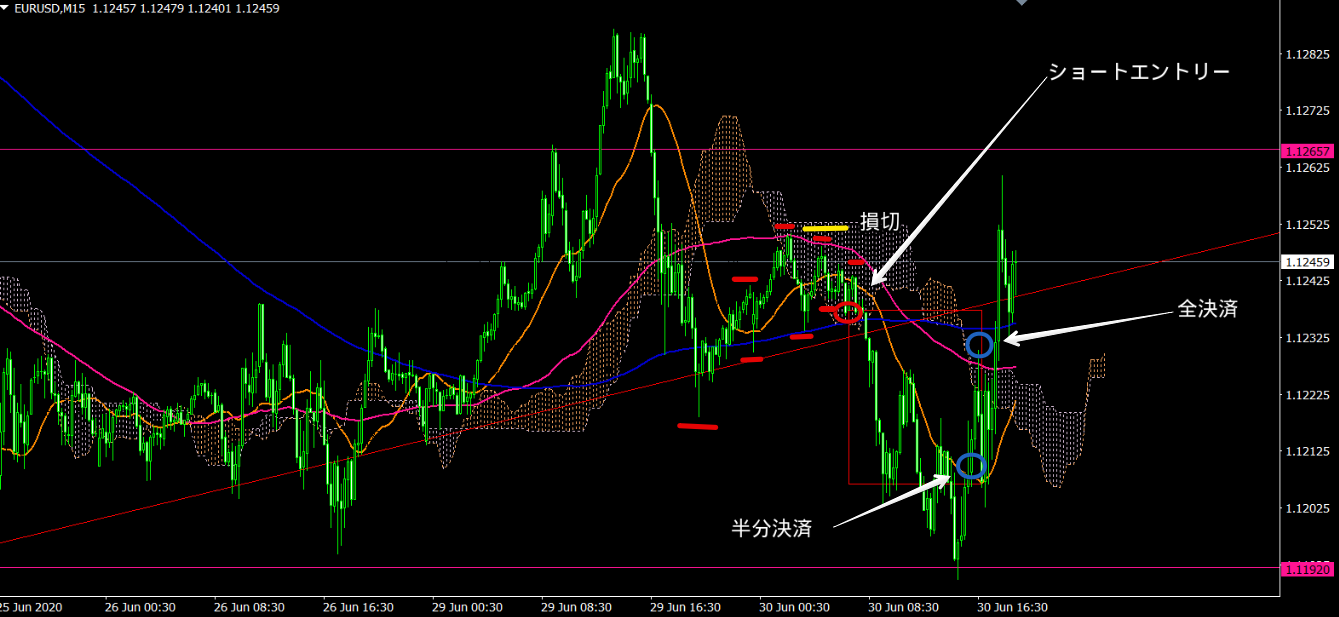Click the 1.12225 price scale label
The width and height of the screenshot is (1339, 617).
click(x=1306, y=396)
